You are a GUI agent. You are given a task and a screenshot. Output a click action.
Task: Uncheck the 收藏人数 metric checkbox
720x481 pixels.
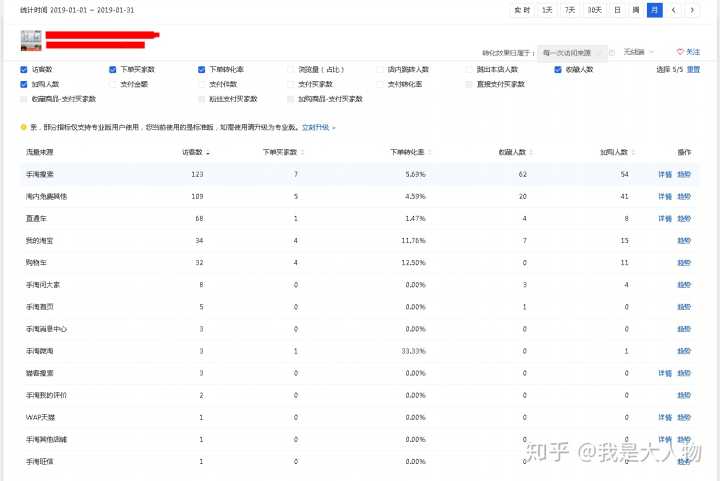point(558,70)
